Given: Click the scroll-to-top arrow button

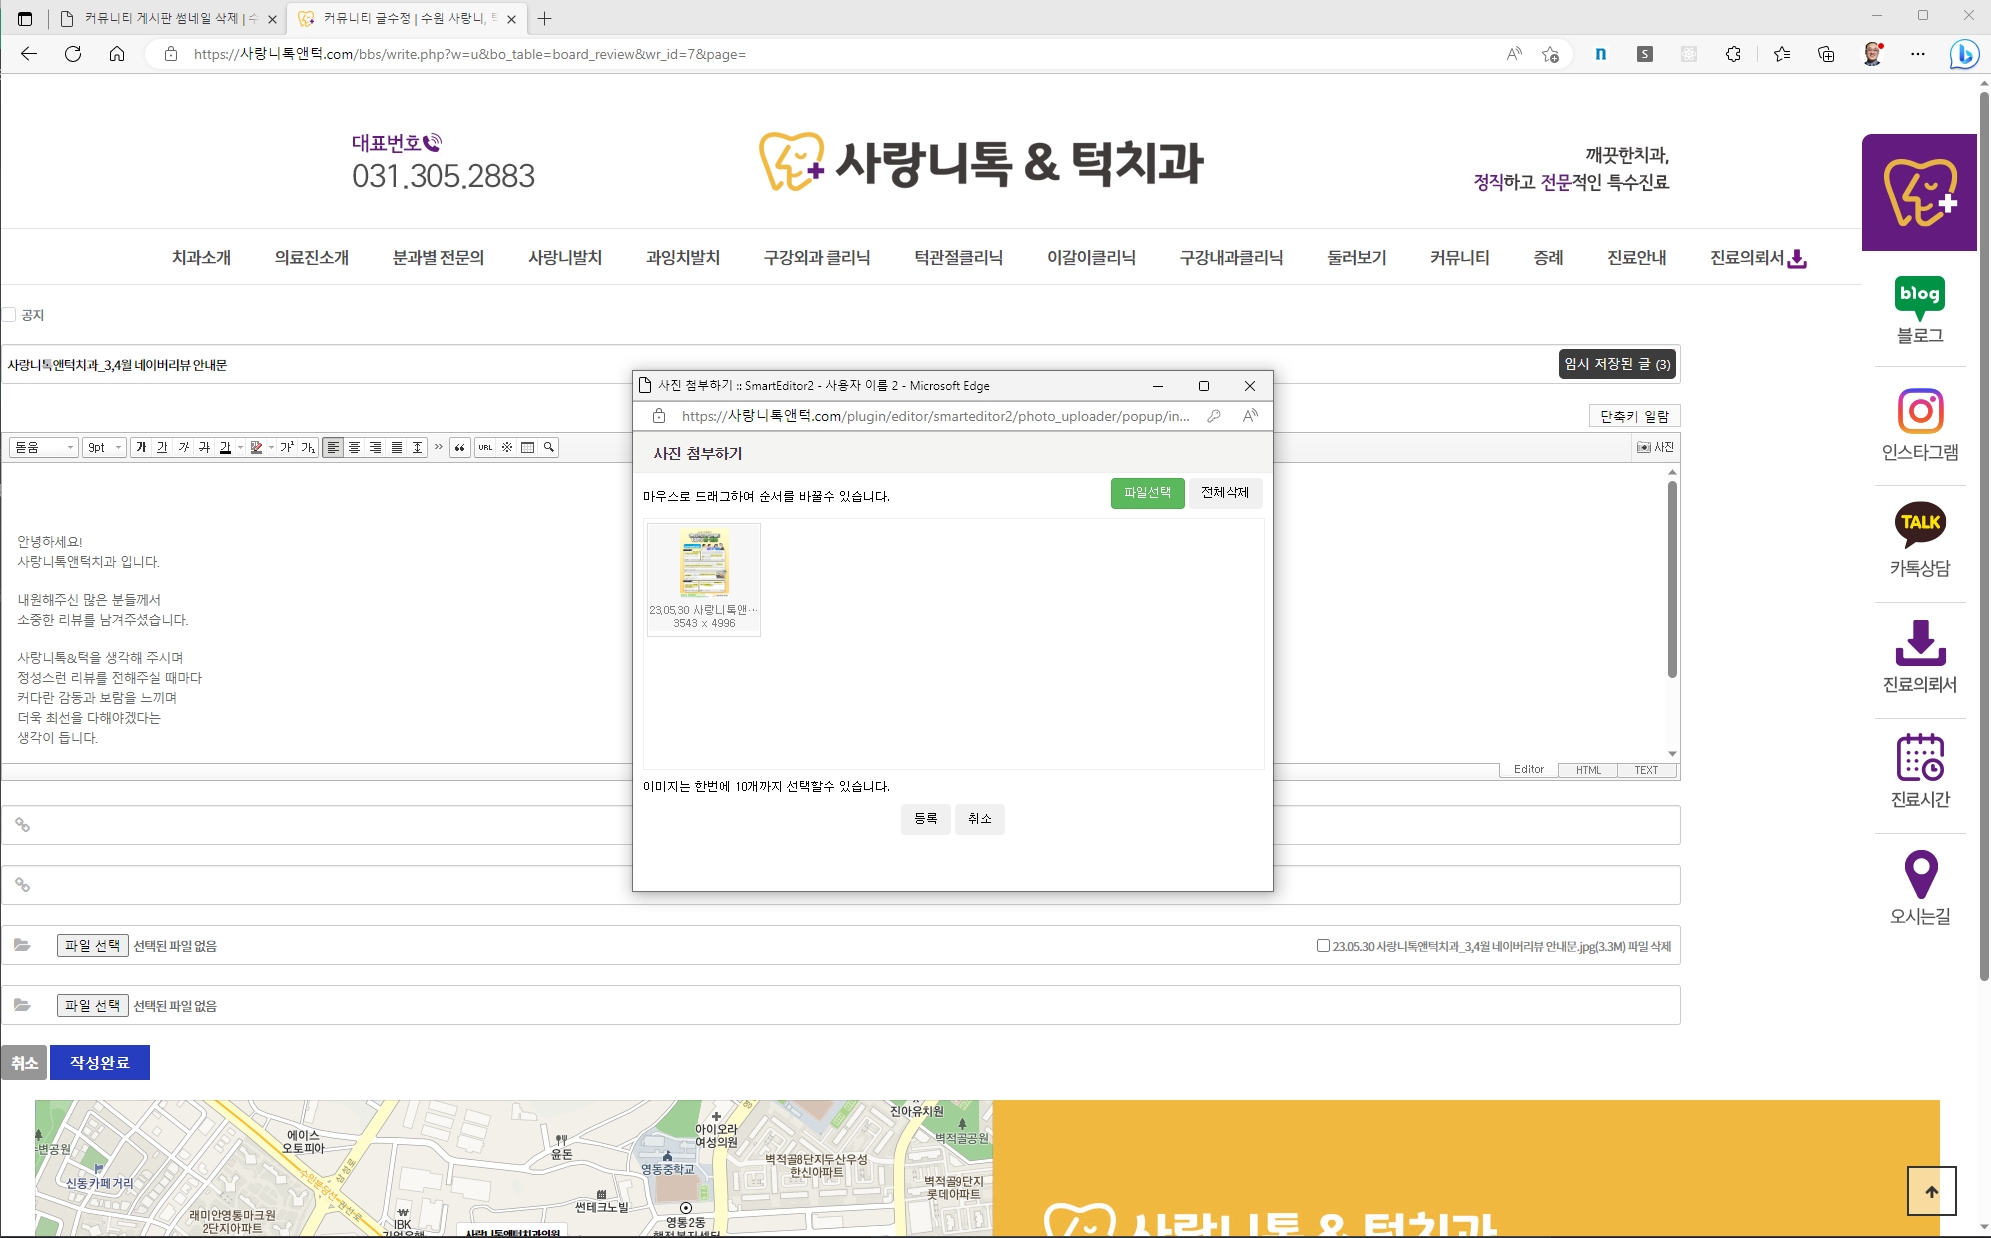Looking at the screenshot, I should 1931,1191.
